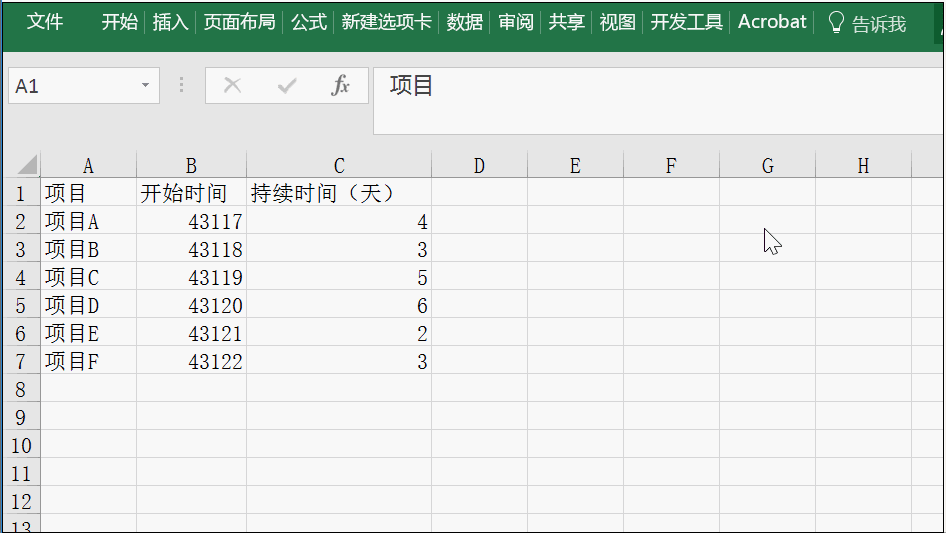Click cell A1 containing 项目
The height and width of the screenshot is (533, 946).
coord(88,193)
